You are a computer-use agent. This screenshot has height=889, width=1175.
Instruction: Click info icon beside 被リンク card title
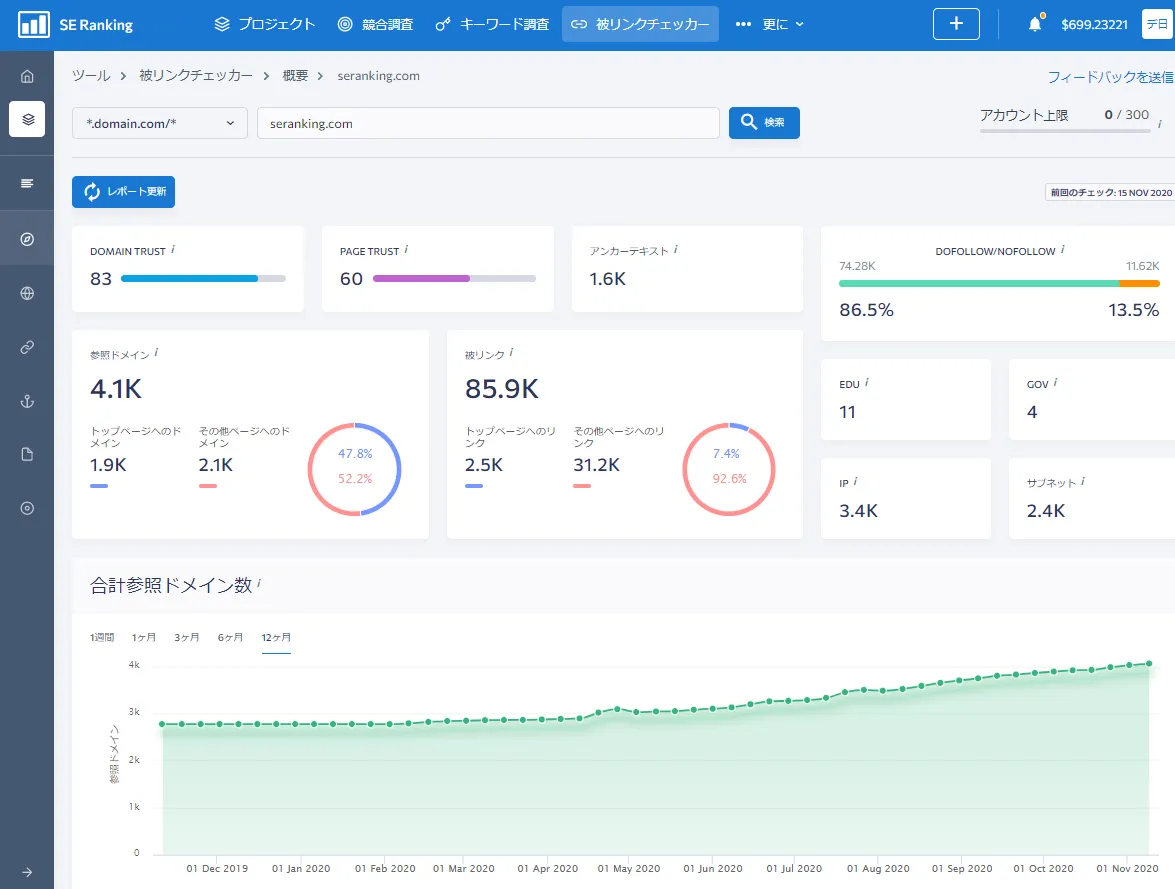click(511, 352)
